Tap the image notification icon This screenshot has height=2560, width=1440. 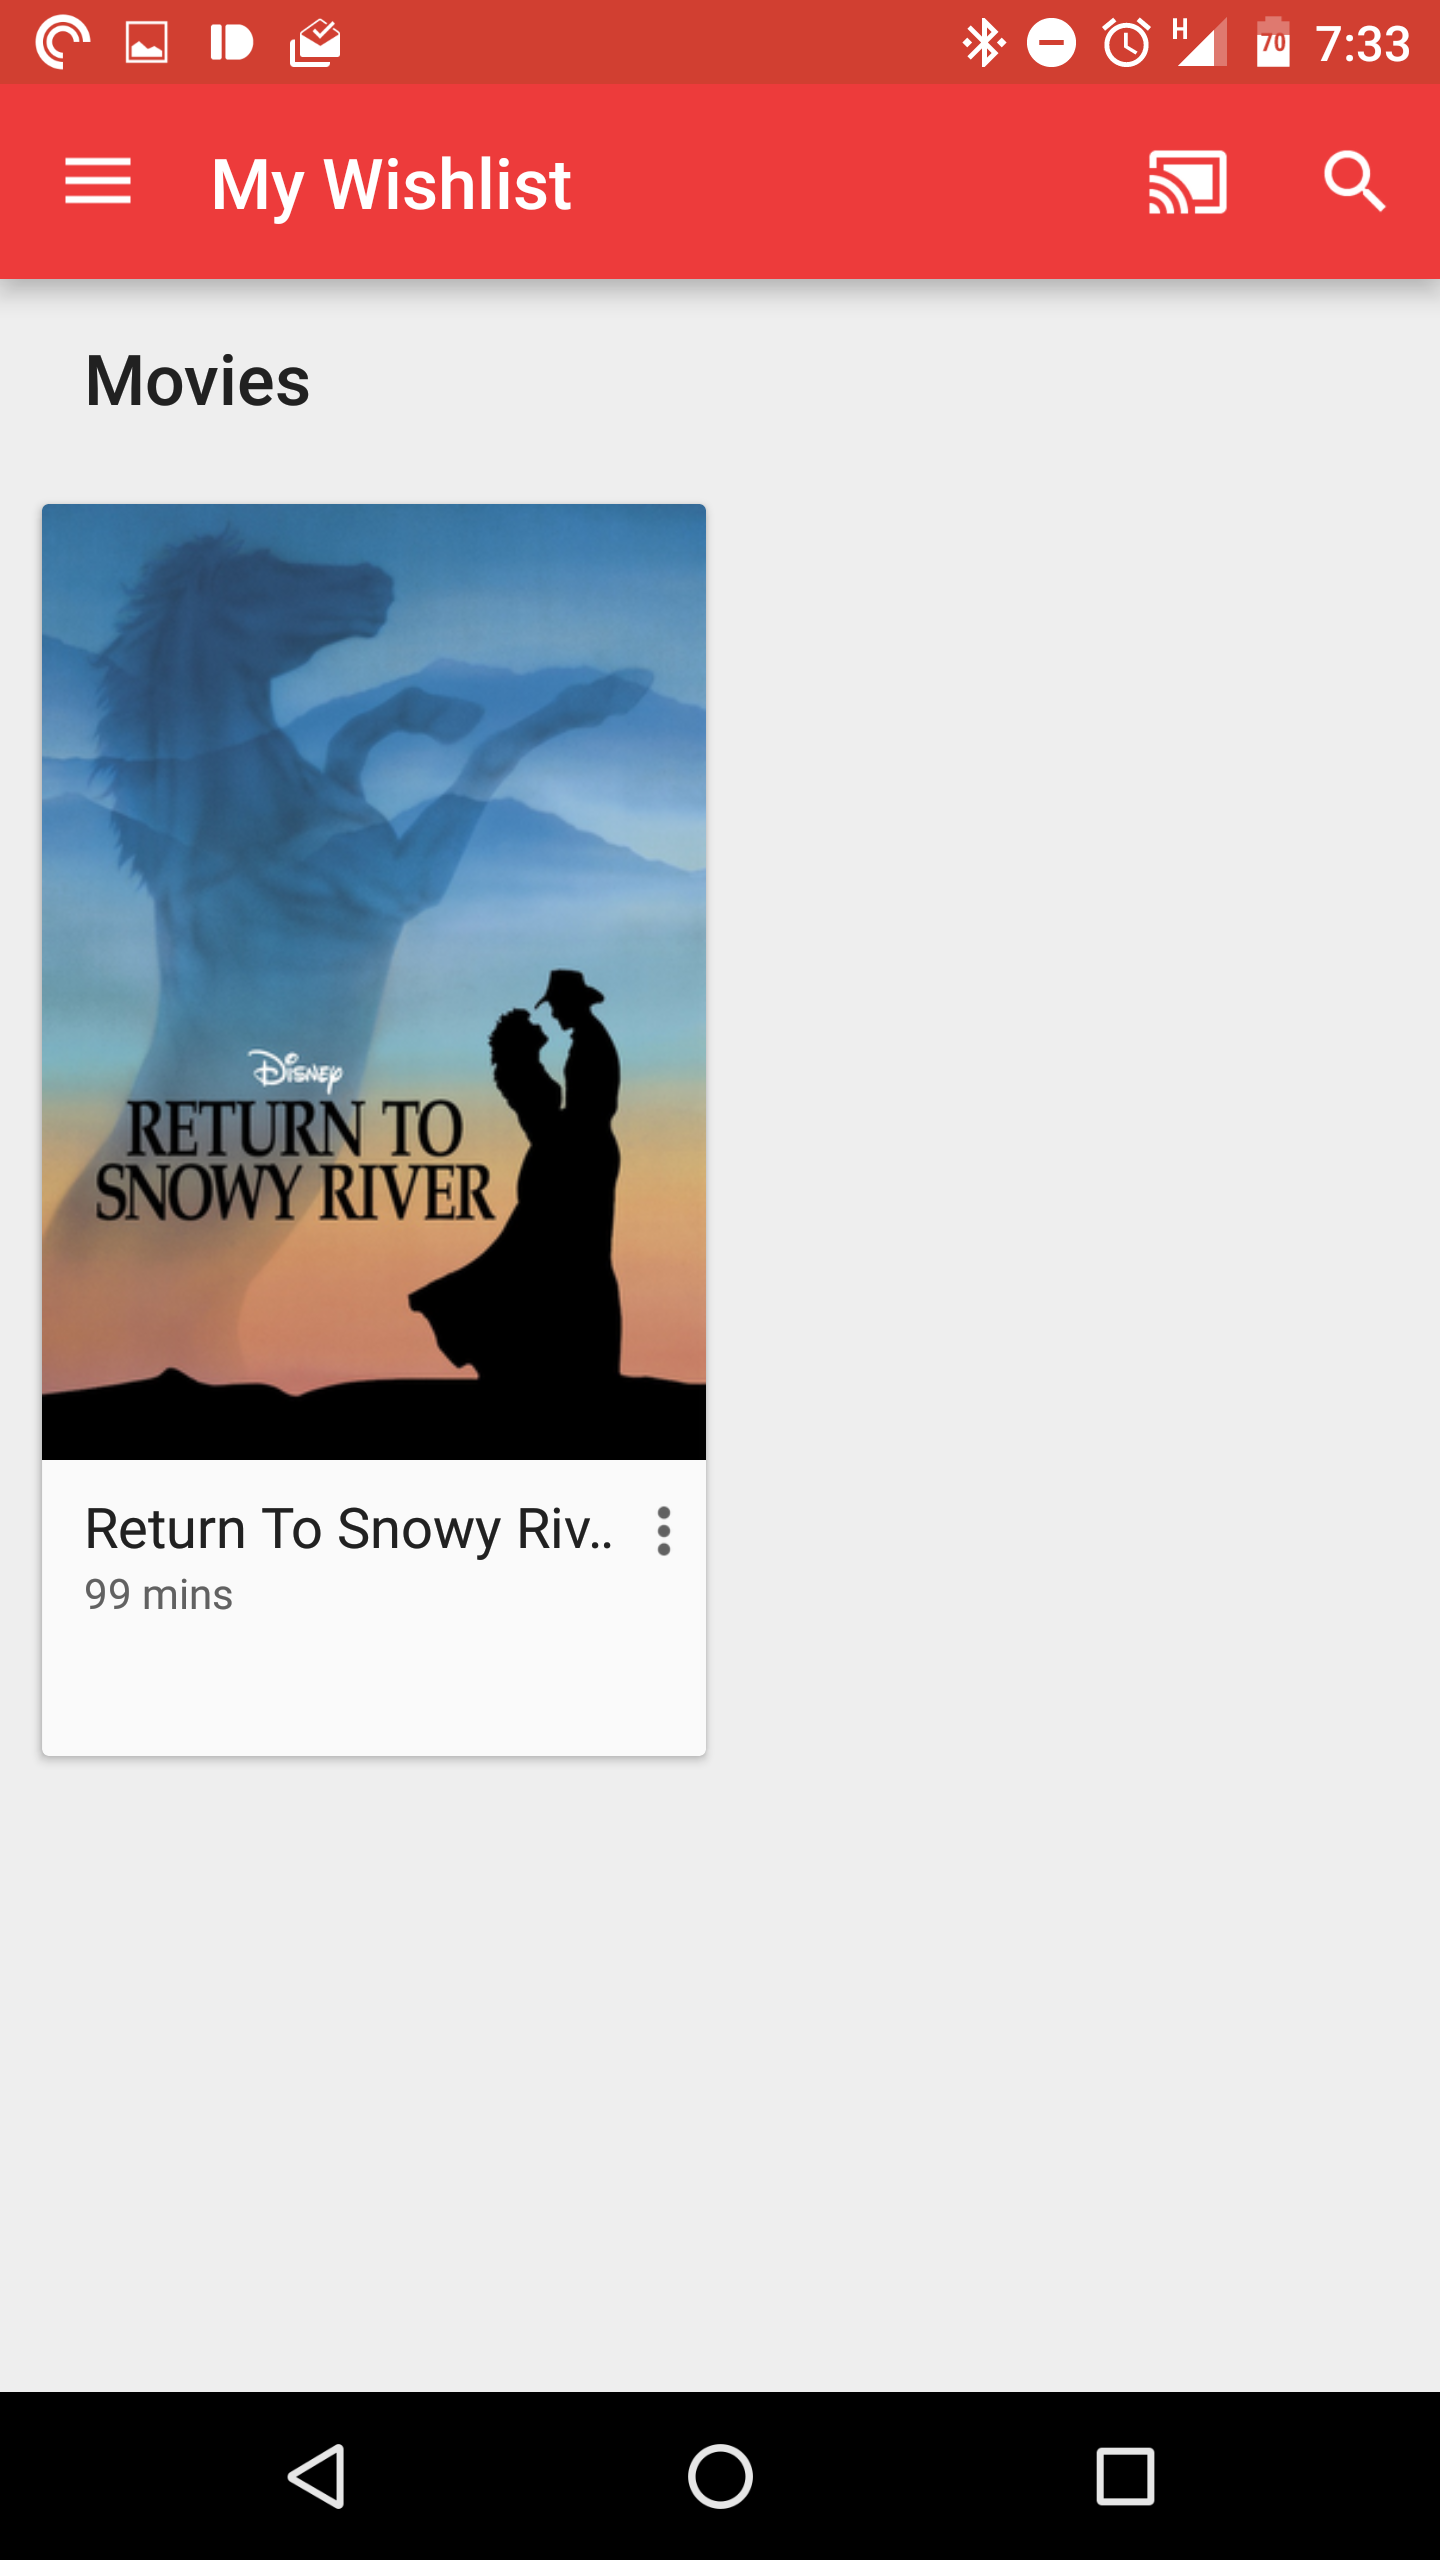click(x=146, y=43)
